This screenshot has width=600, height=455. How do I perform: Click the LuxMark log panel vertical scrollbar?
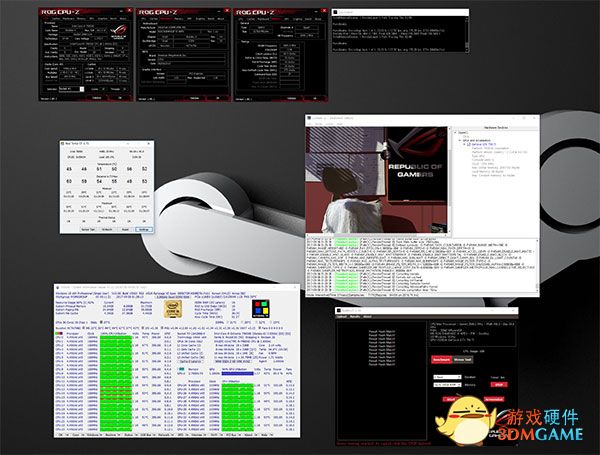pos(537,264)
